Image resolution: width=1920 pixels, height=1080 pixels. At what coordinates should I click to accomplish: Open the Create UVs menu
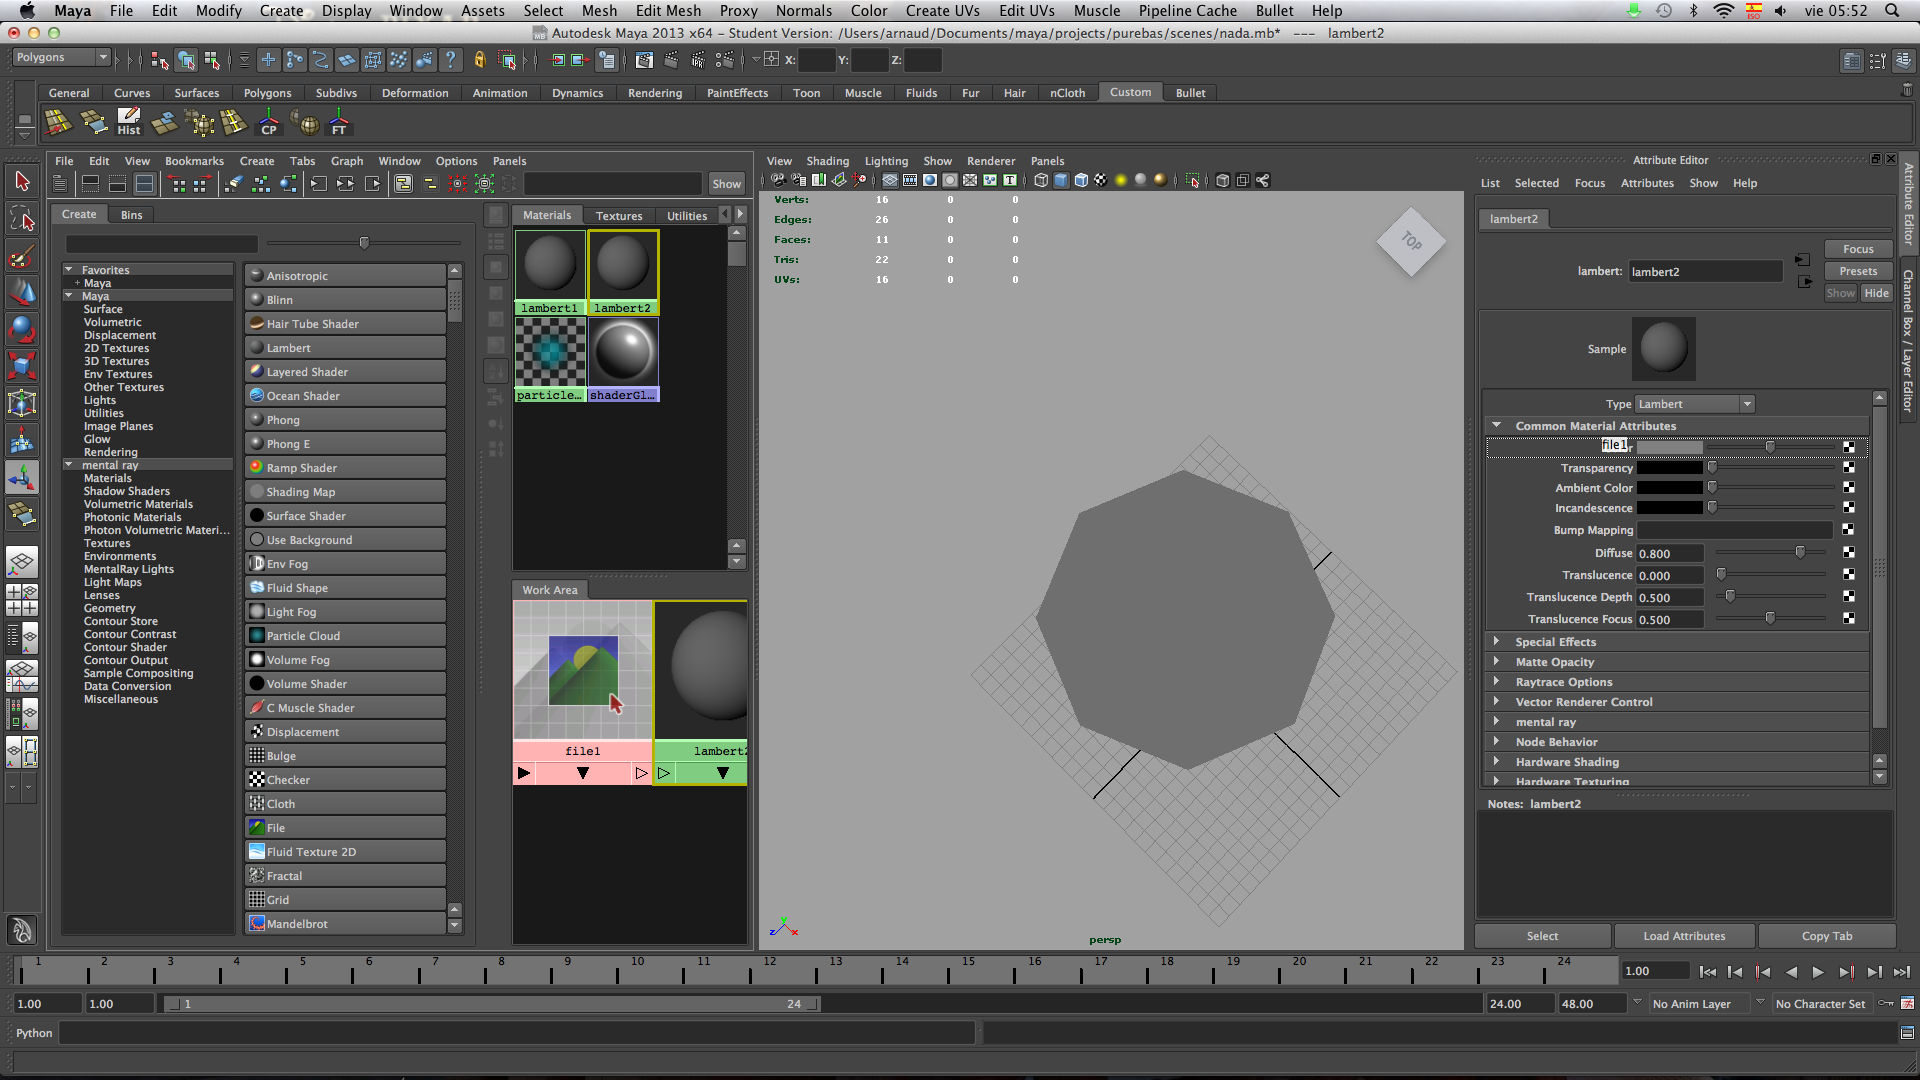pos(942,11)
